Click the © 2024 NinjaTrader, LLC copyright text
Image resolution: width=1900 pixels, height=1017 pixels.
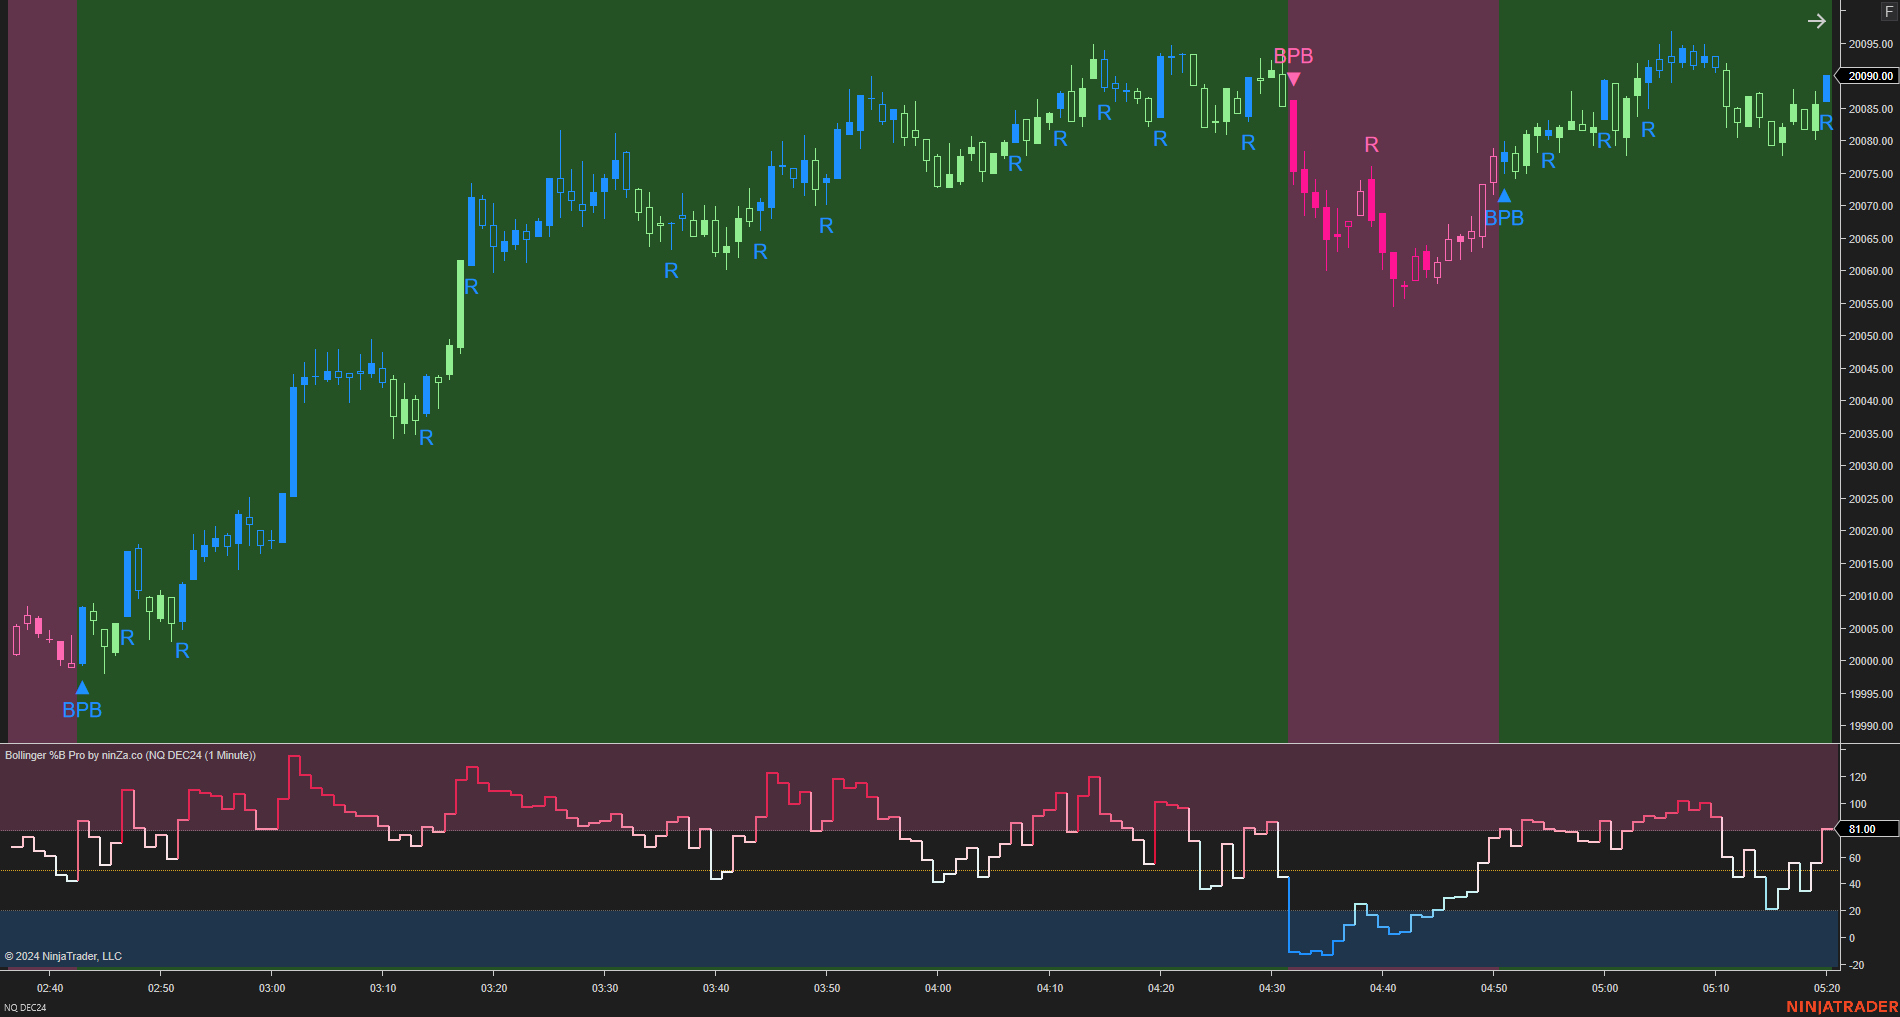63,956
